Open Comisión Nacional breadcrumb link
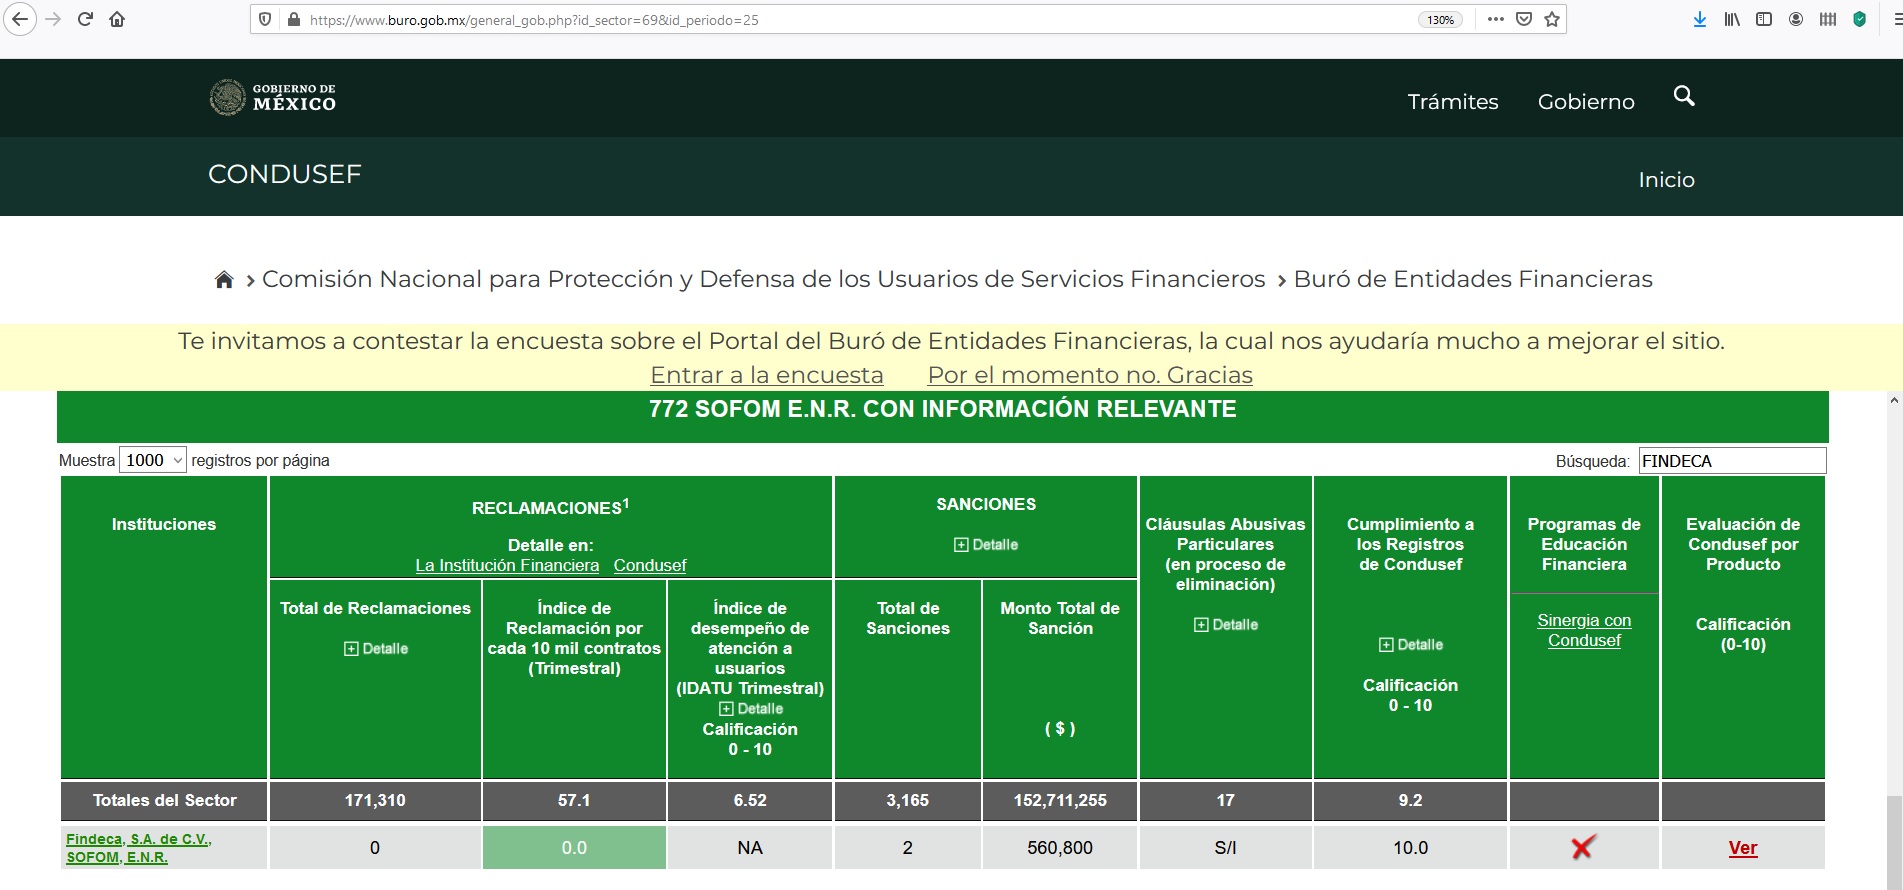 pos(763,279)
